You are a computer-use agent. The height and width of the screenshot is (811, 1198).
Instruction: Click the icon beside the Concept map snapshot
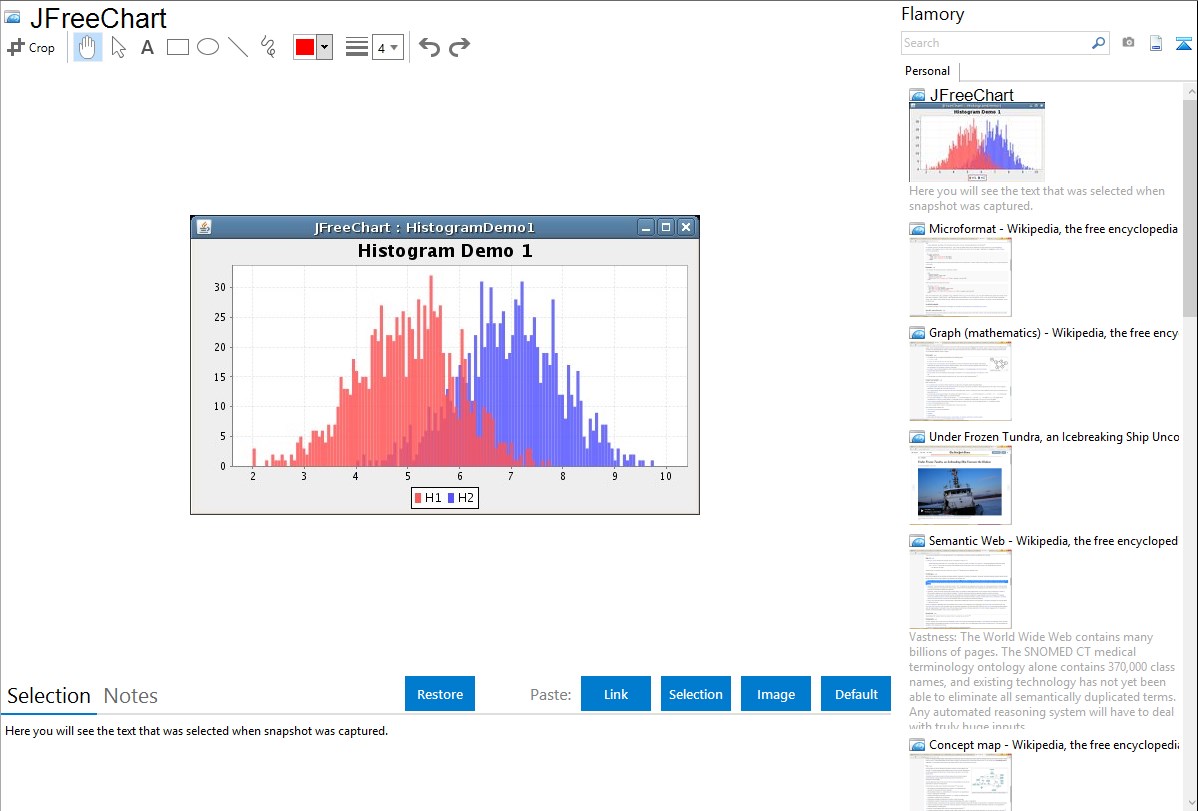click(x=918, y=745)
